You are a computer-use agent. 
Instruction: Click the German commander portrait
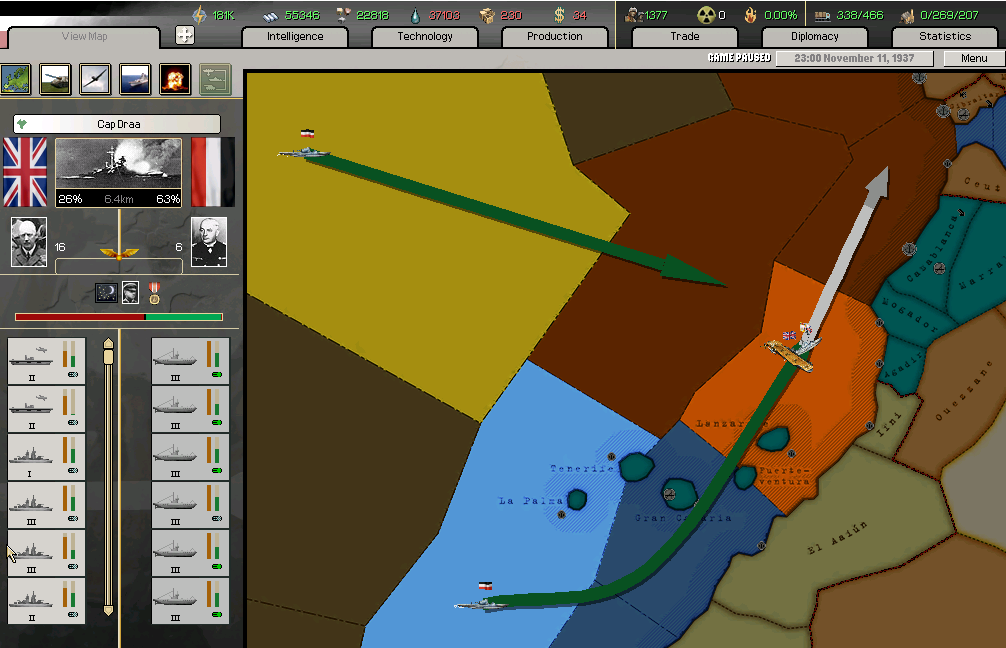coord(209,242)
